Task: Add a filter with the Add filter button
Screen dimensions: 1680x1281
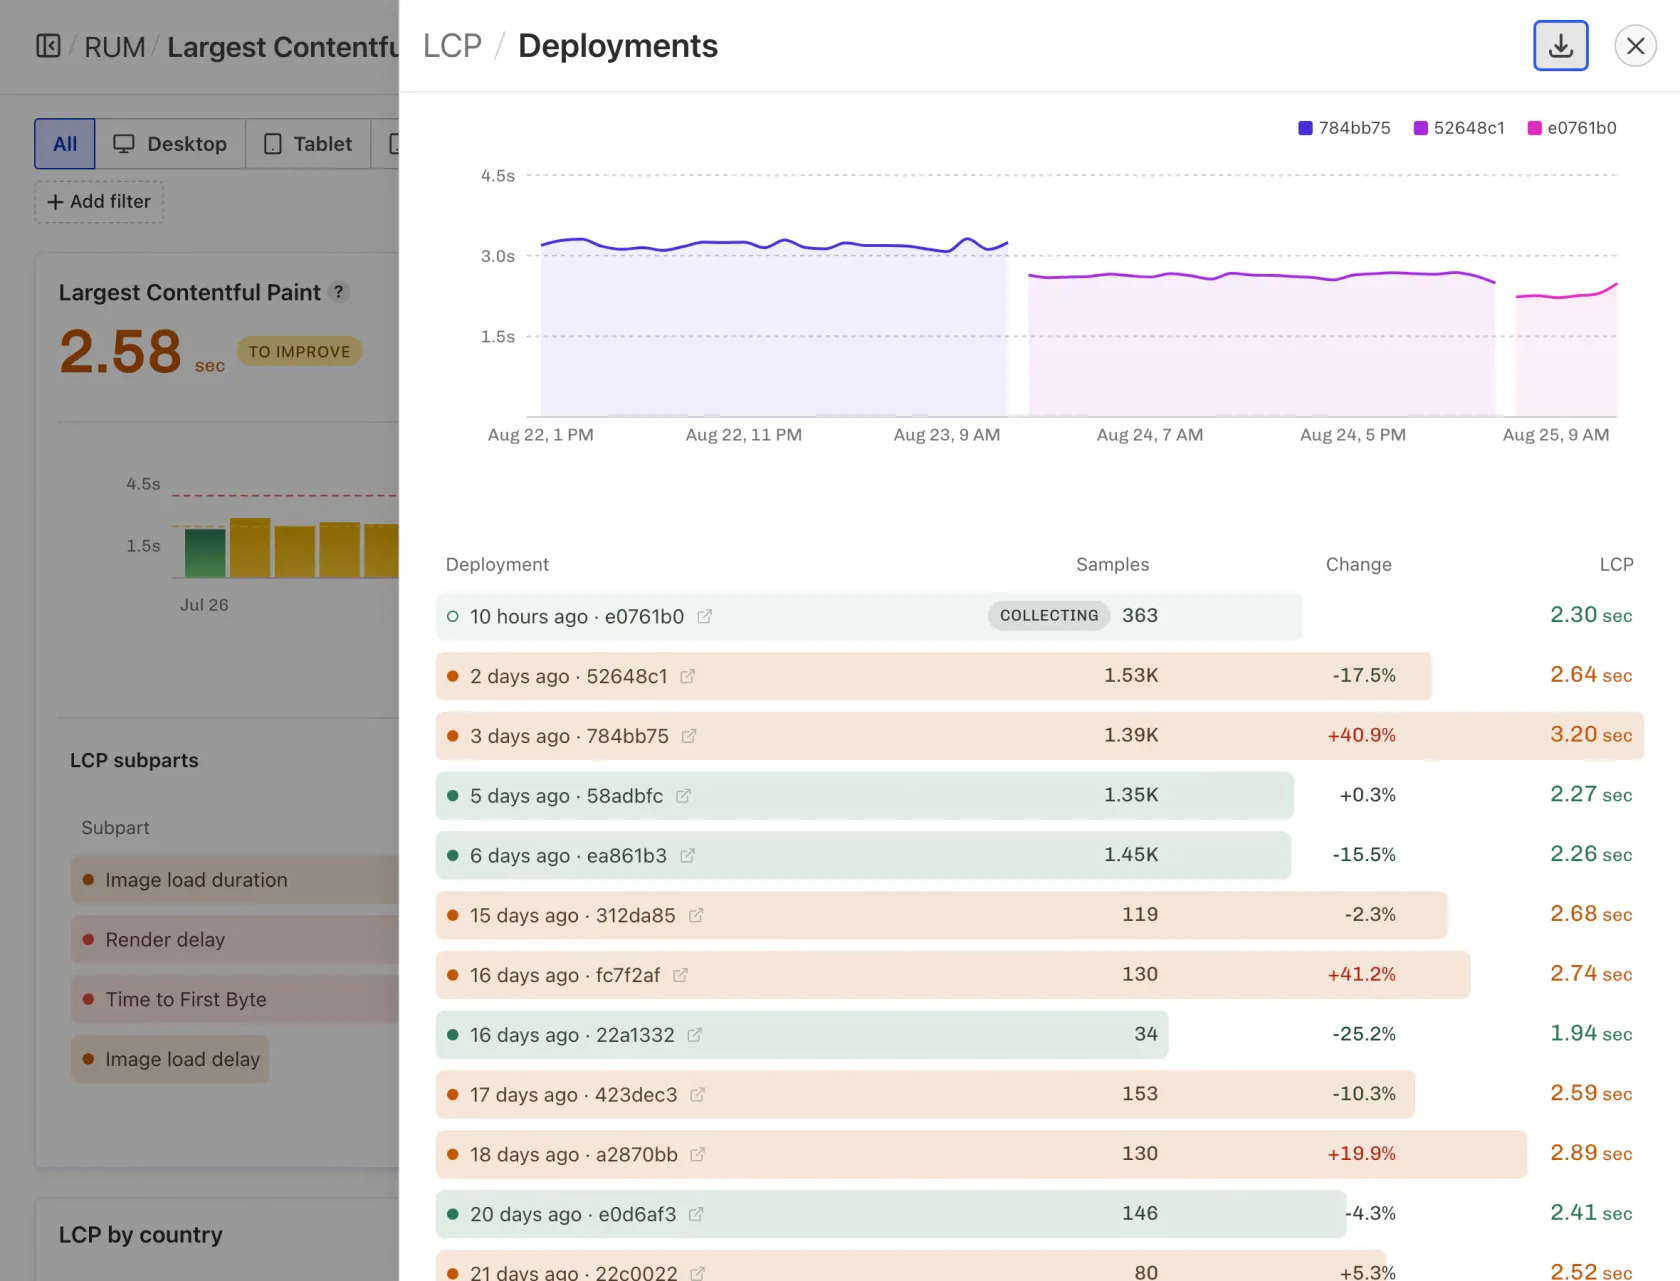Action: [x=99, y=202]
